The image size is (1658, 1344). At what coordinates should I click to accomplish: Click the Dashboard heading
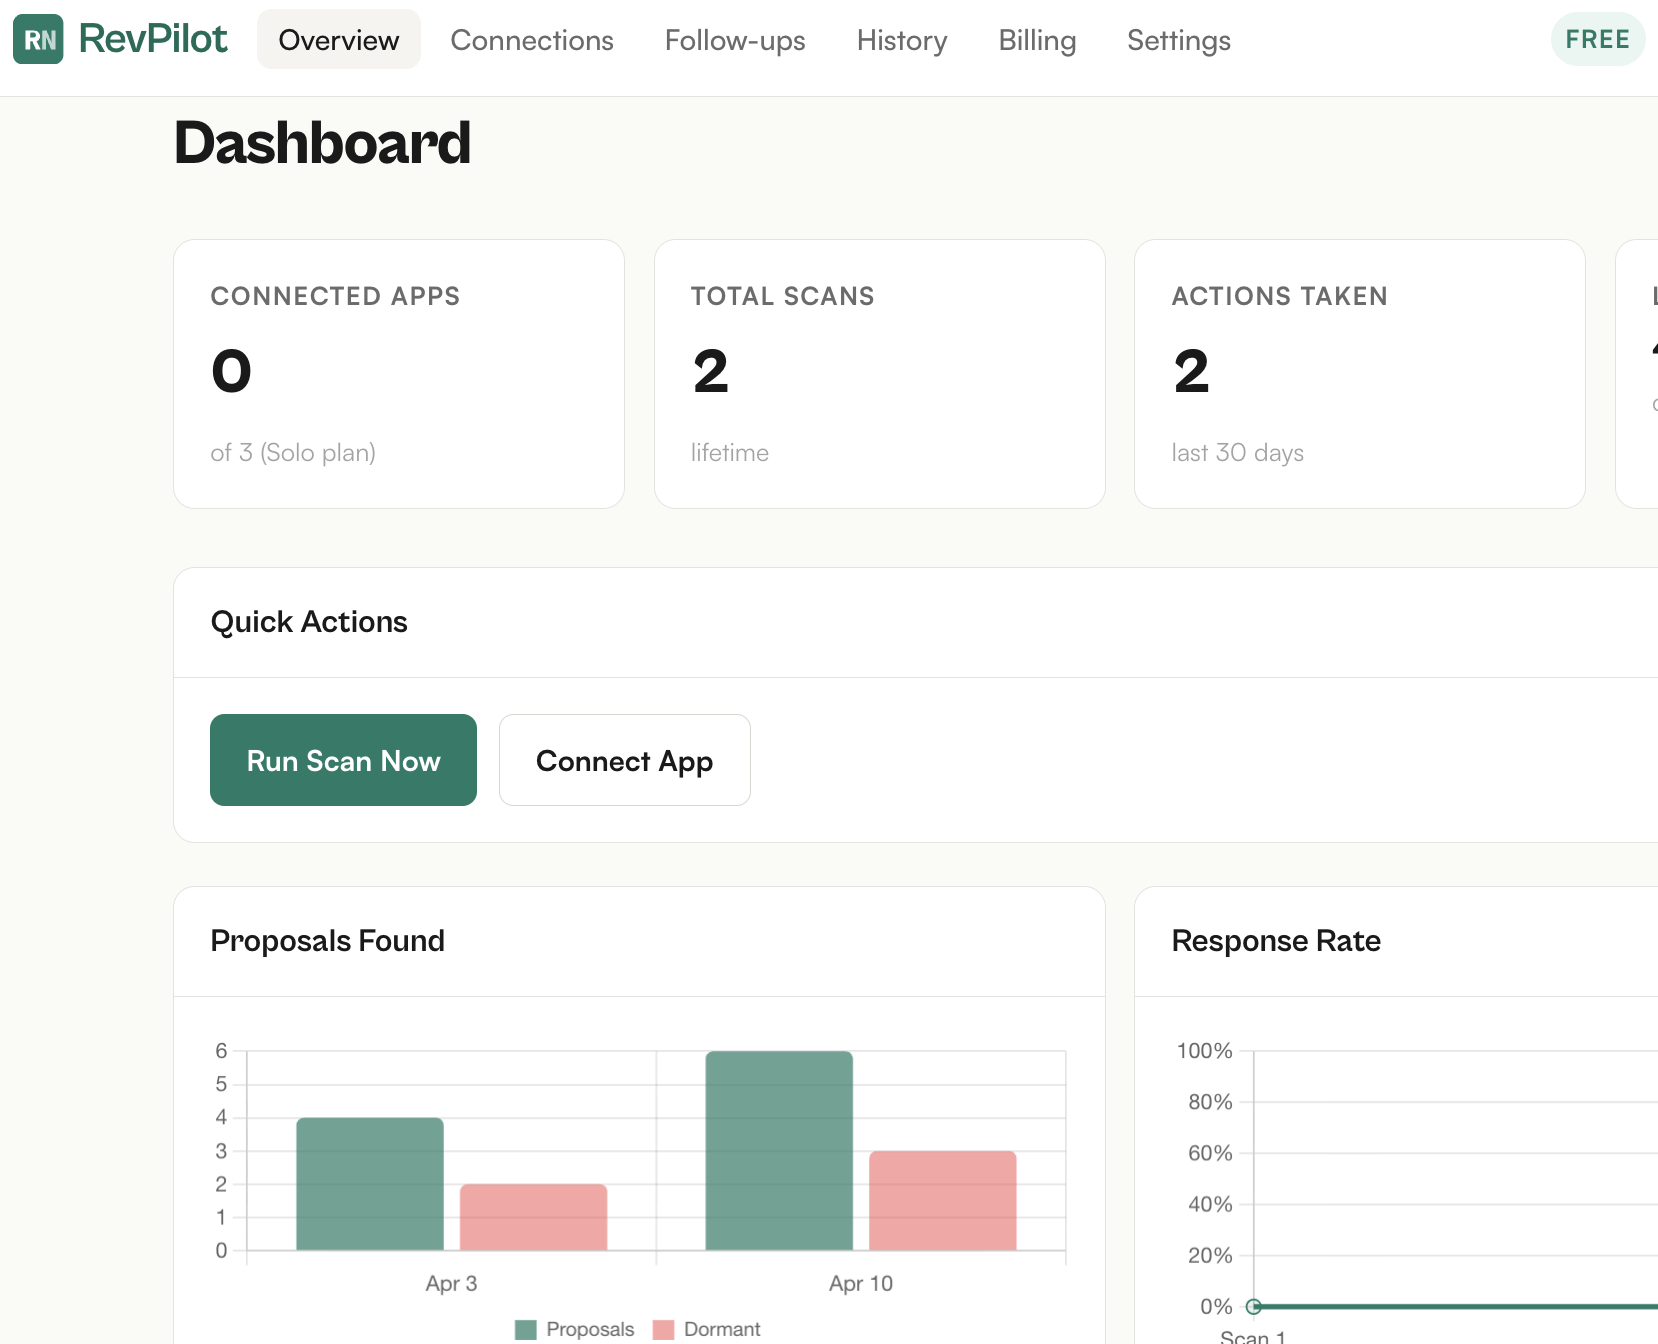pos(322,143)
